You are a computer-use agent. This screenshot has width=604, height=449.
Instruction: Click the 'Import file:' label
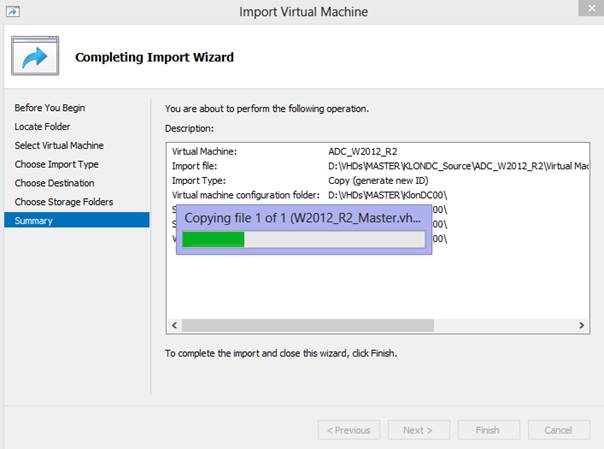pos(195,166)
